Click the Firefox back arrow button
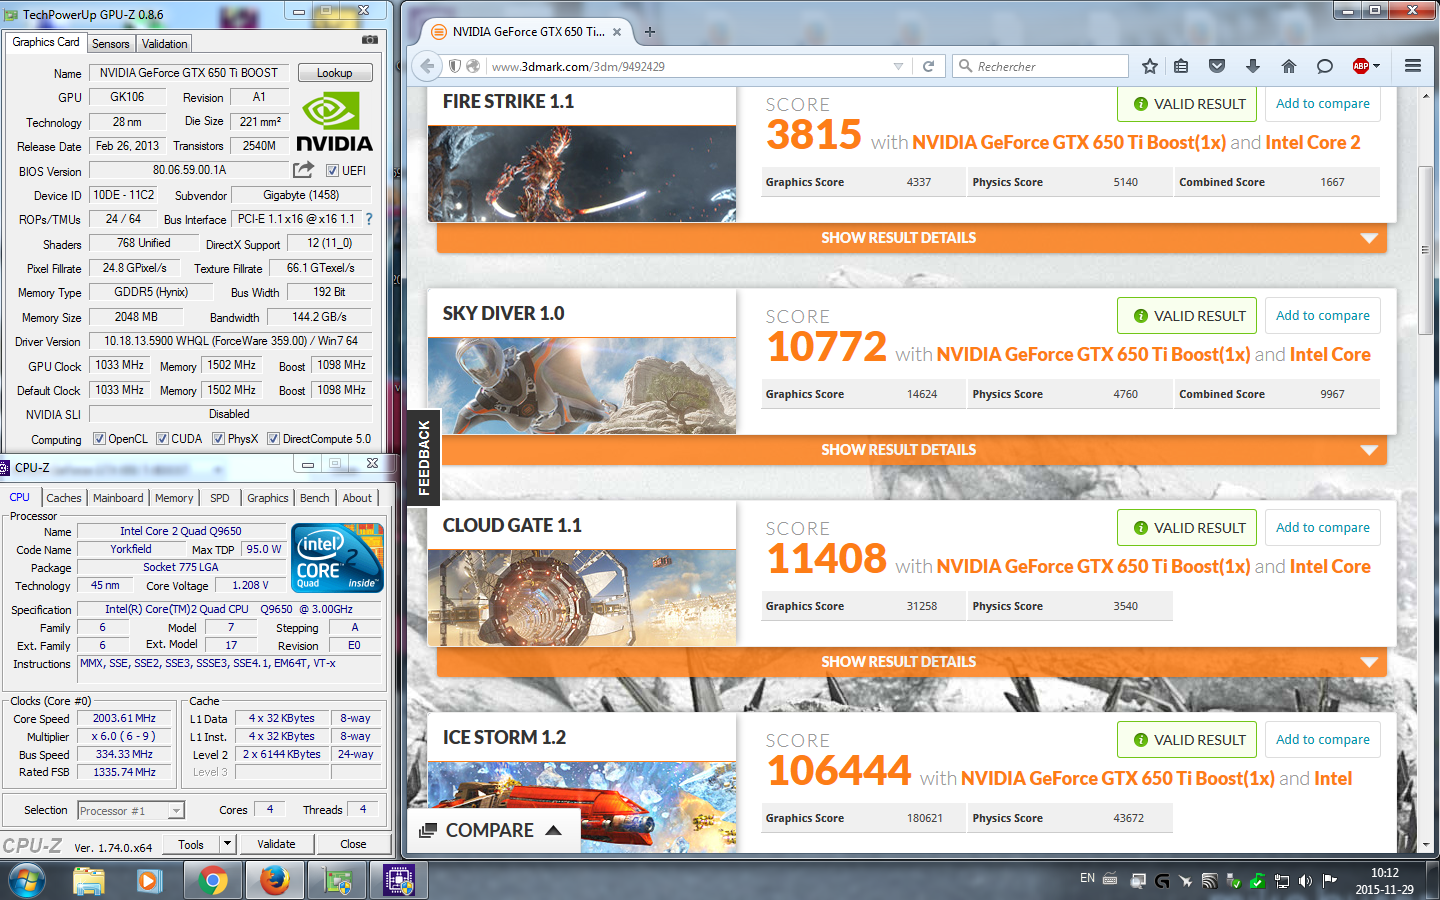Viewport: 1440px width, 900px height. tap(428, 66)
